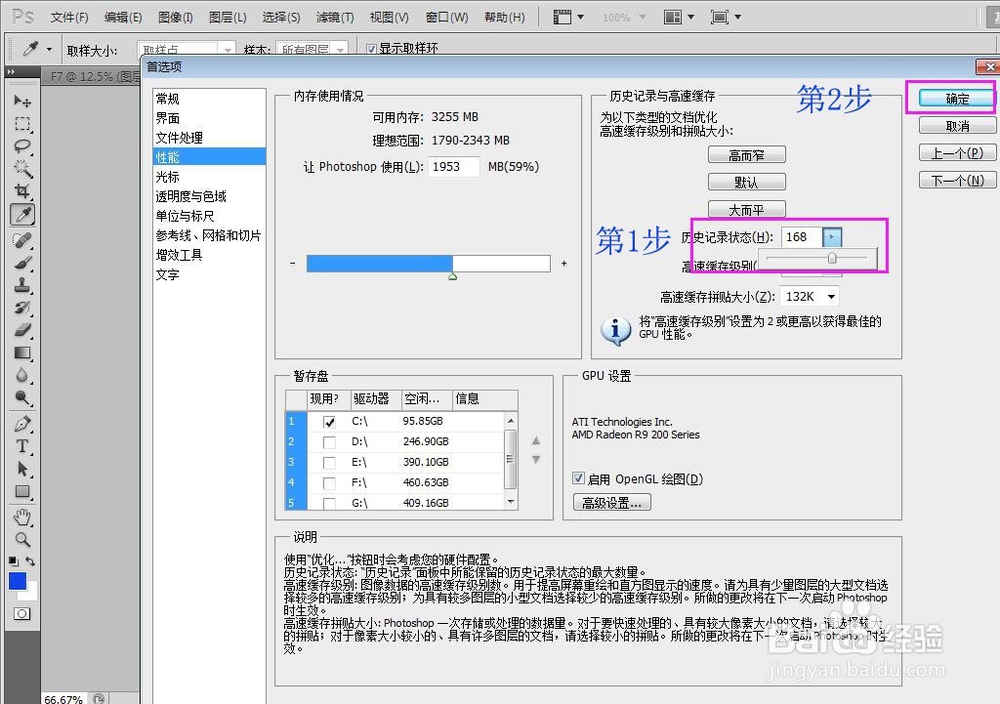Click the 取消 button
Image resolution: width=1000 pixels, height=704 pixels.
957,126
